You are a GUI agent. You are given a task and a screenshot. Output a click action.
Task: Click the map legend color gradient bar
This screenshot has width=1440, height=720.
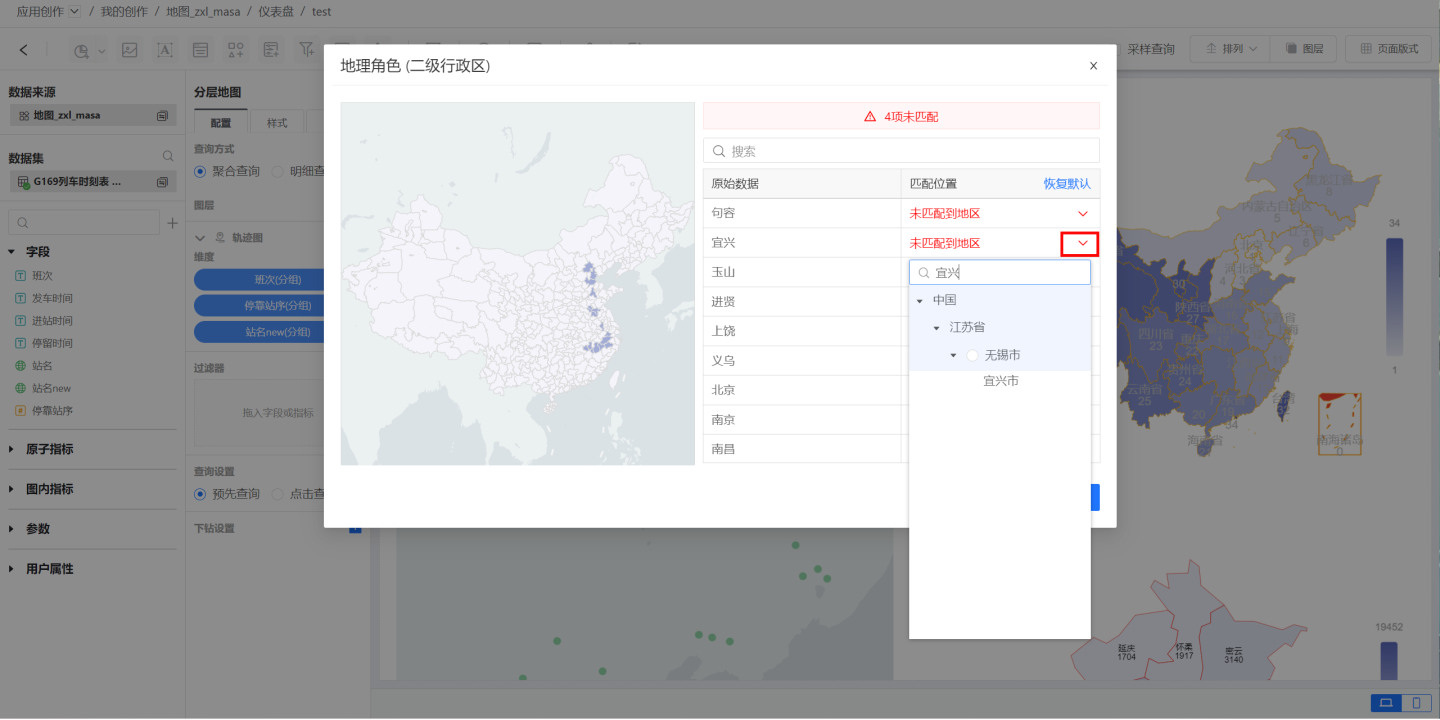tap(1394, 297)
